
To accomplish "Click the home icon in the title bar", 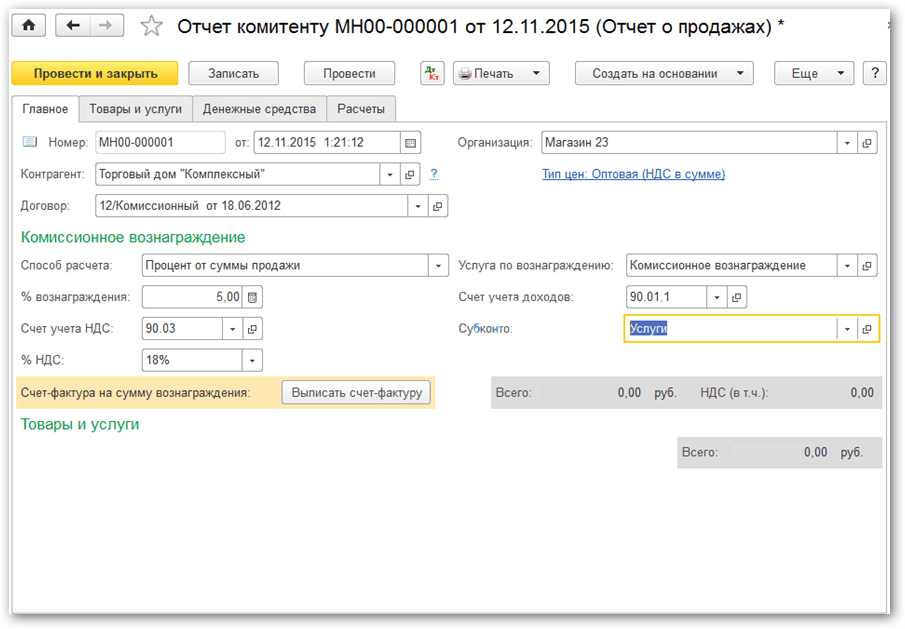I will pyautogui.click(x=28, y=26).
